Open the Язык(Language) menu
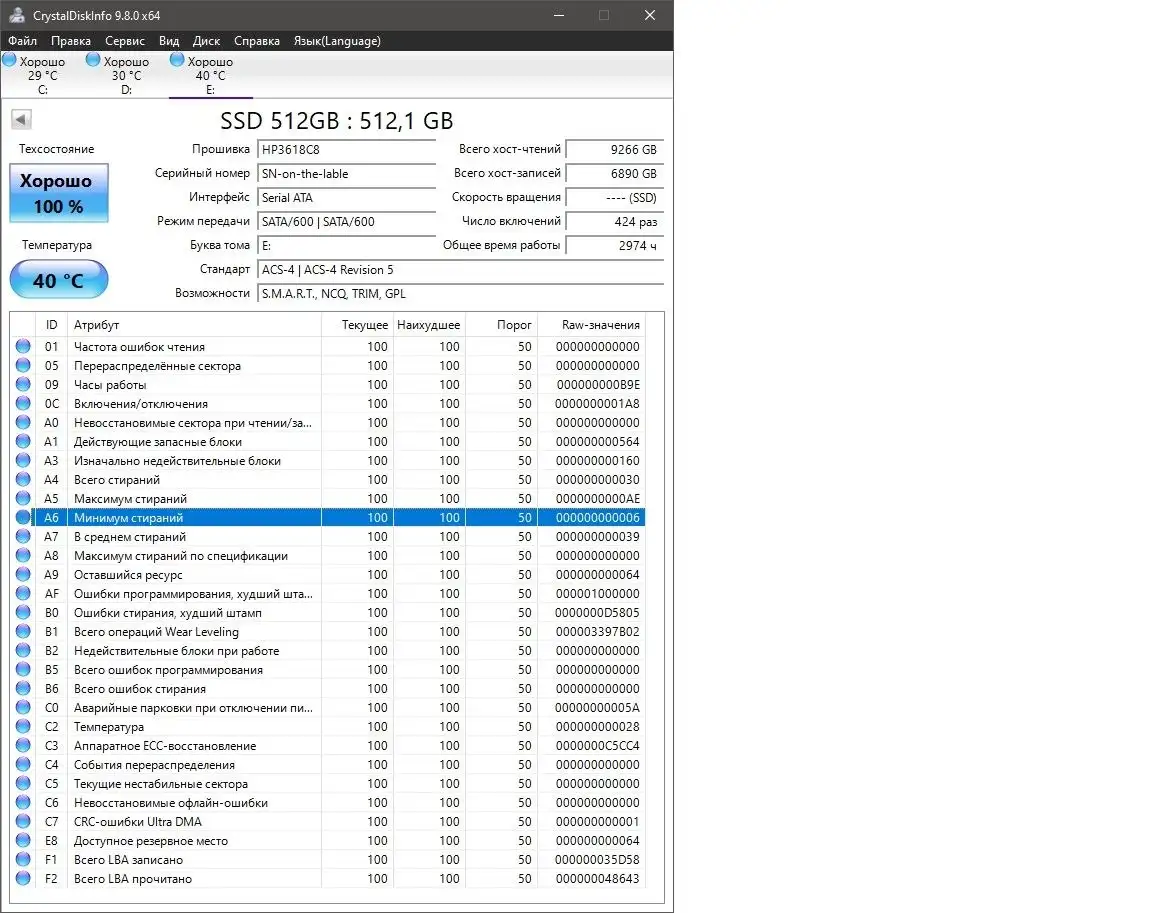This screenshot has width=1152, height=913. tap(337, 41)
